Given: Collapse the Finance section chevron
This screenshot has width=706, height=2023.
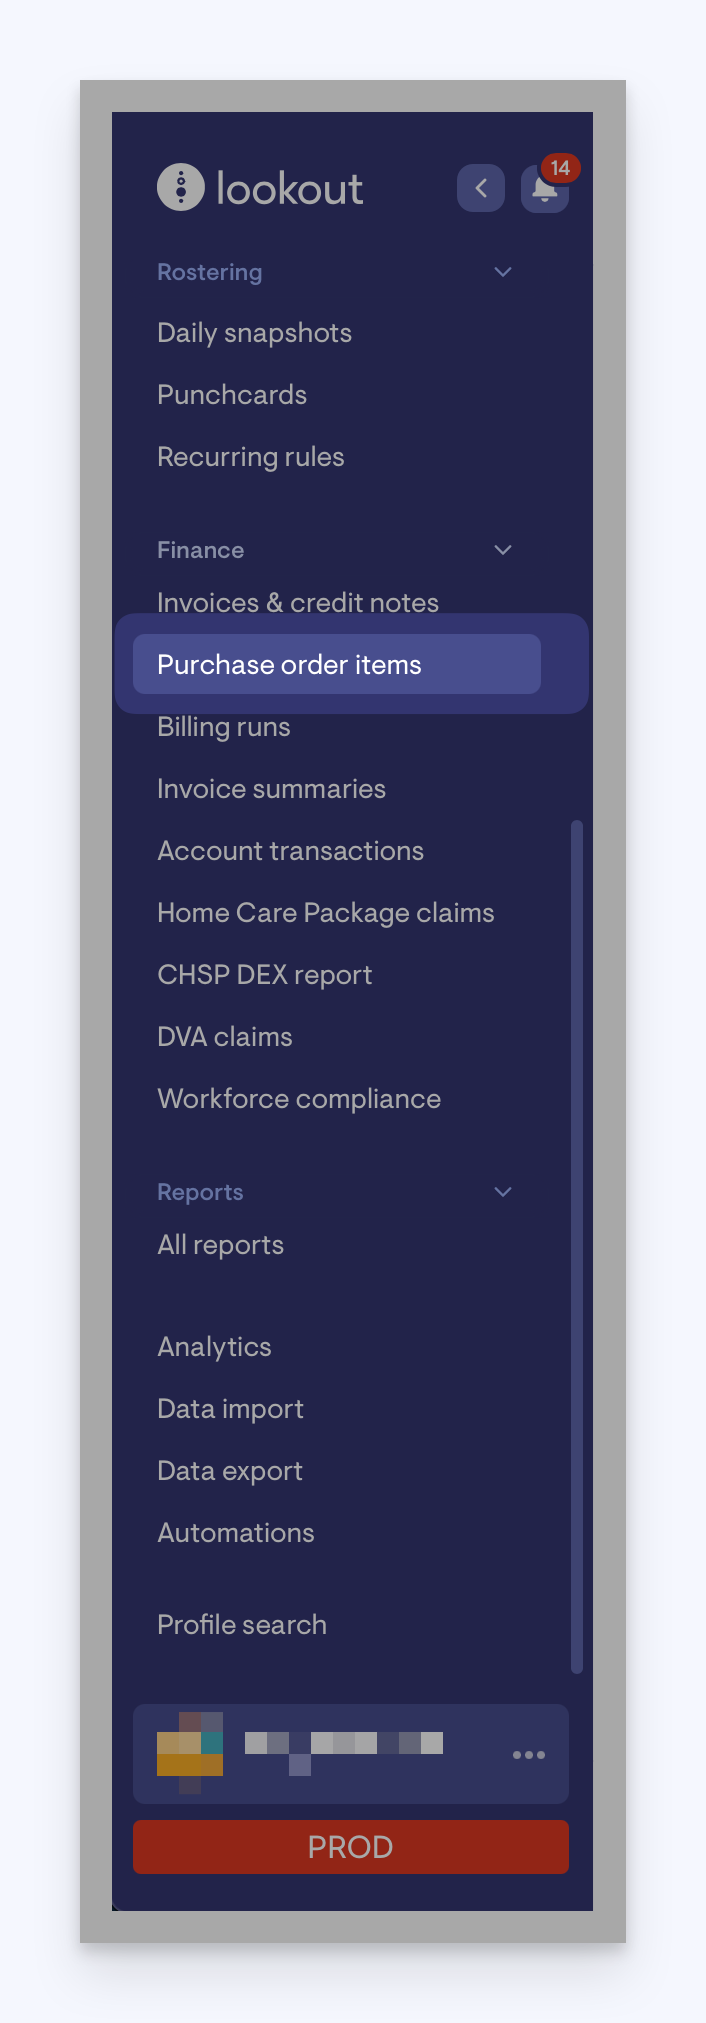Looking at the screenshot, I should pyautogui.click(x=503, y=550).
